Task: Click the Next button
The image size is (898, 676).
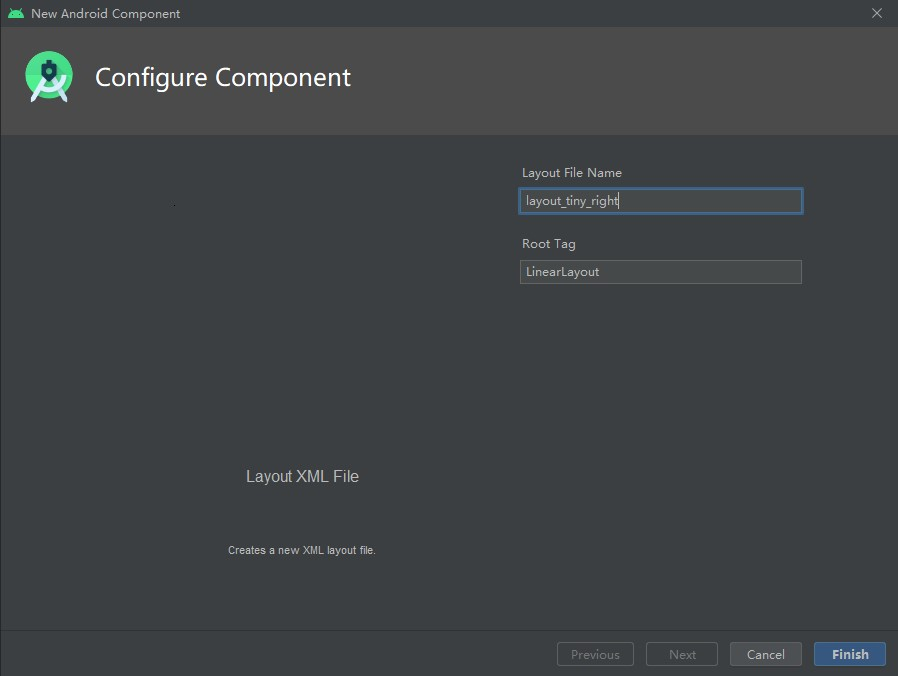Action: [x=682, y=654]
